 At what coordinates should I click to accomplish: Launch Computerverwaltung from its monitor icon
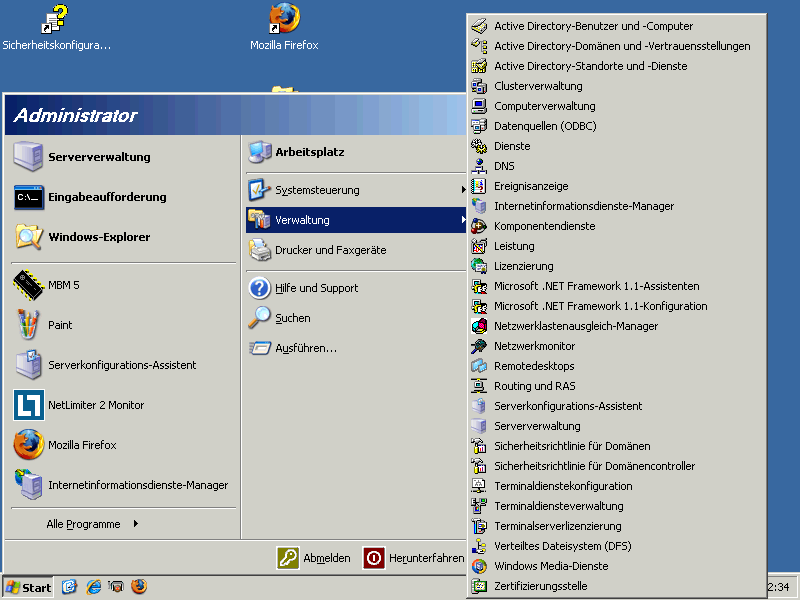coord(479,106)
